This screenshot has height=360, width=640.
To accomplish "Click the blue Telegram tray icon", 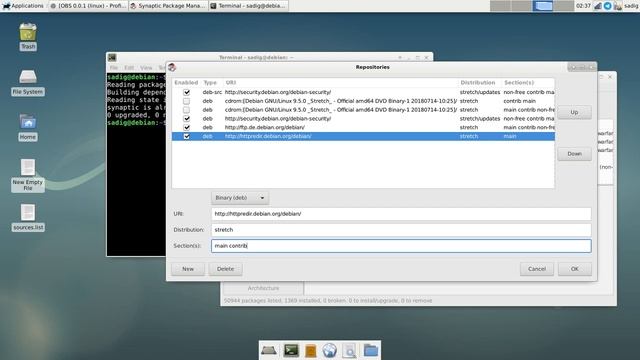I will 607,6.
